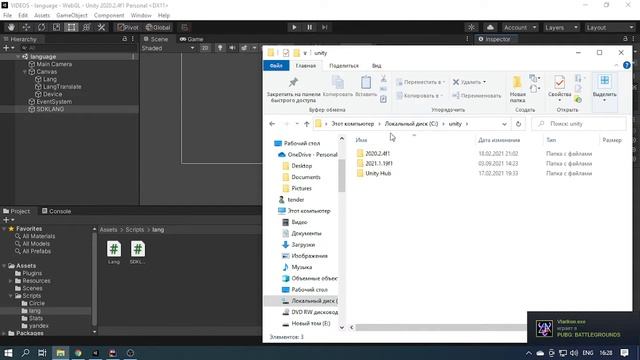Open Unity's Assets menu
Viewport: 640px width, 360px height.
click(x=42, y=16)
